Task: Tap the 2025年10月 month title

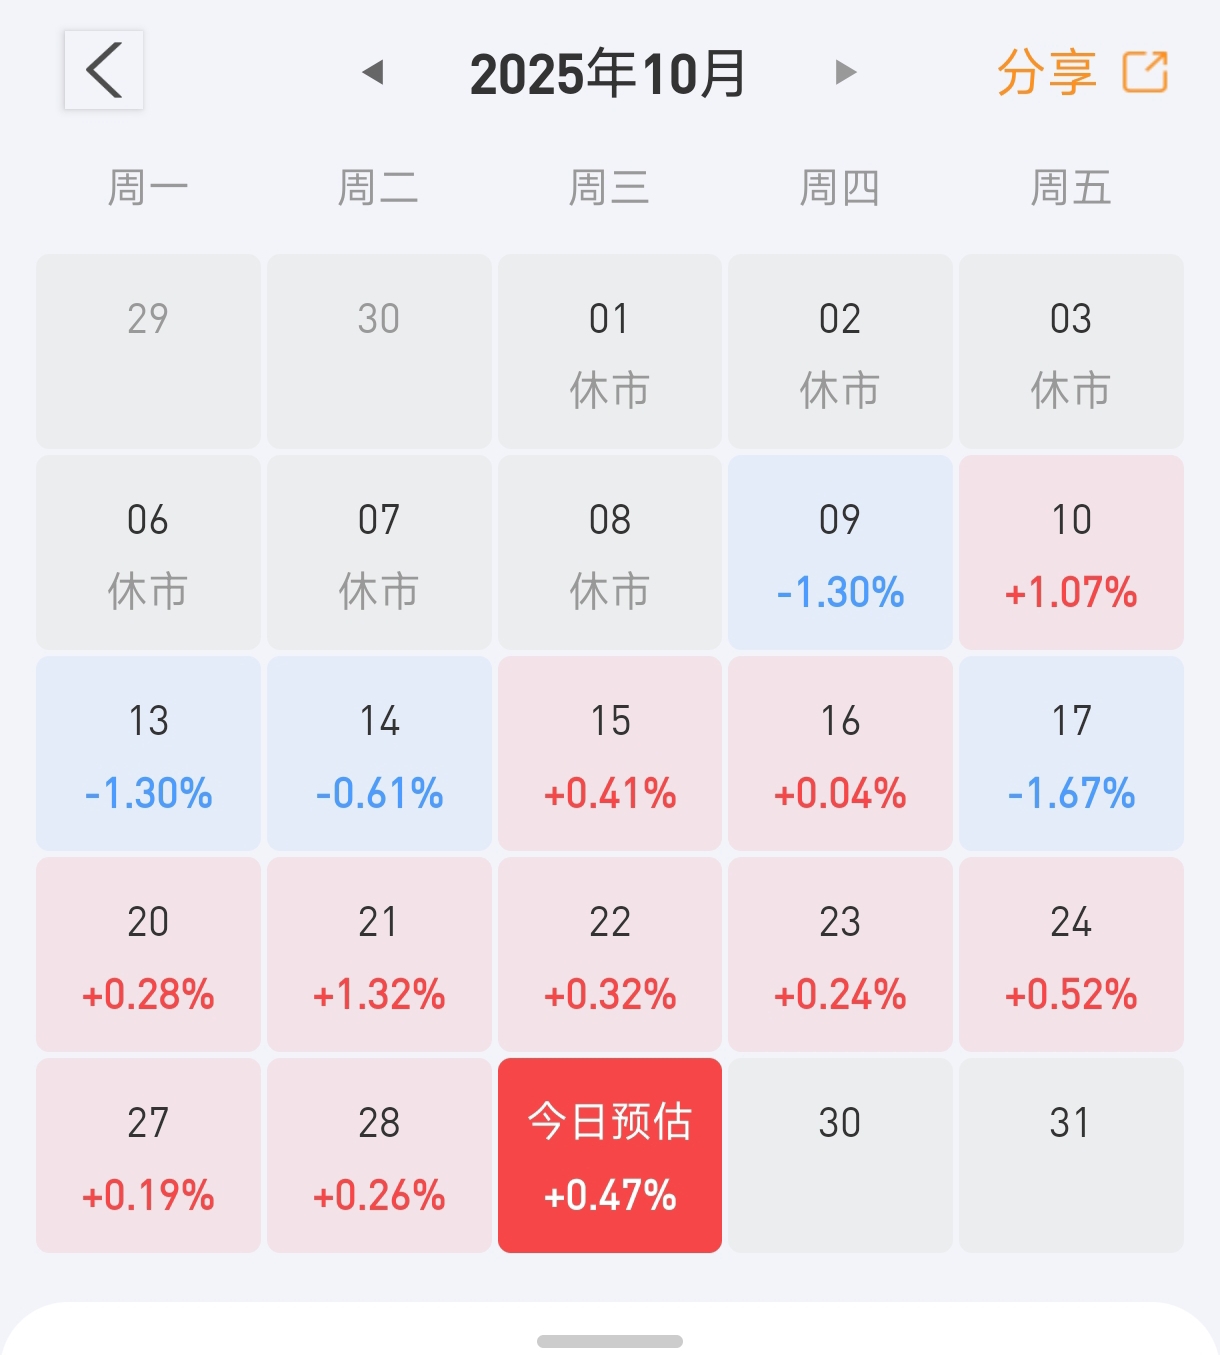Action: click(608, 74)
